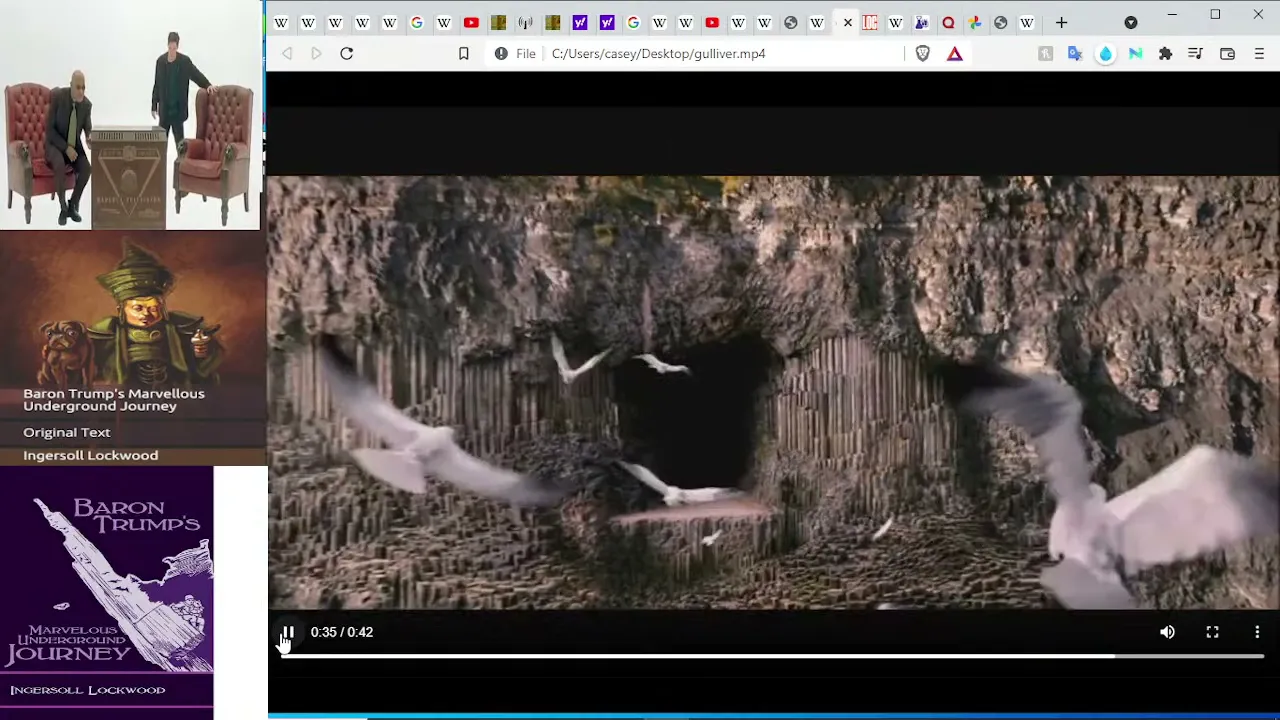Screen dimensions: 1280x720
Task: Switch to the first Google tab
Action: [x=417, y=22]
